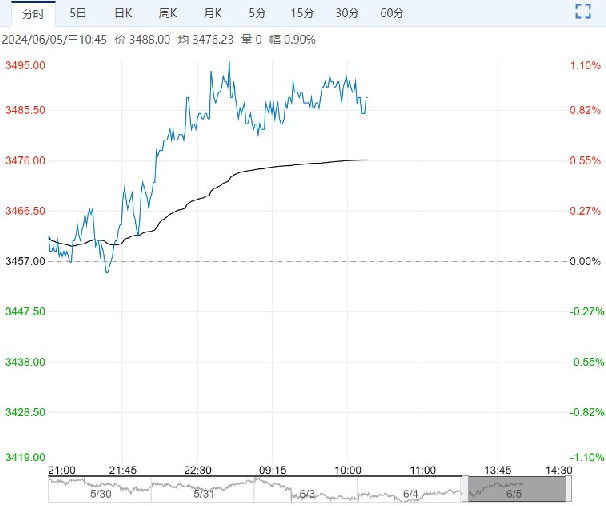Image resolution: width=606 pixels, height=506 pixels.
Task: Click the highlighted 6/5 range selector
Action: pyautogui.click(x=515, y=489)
